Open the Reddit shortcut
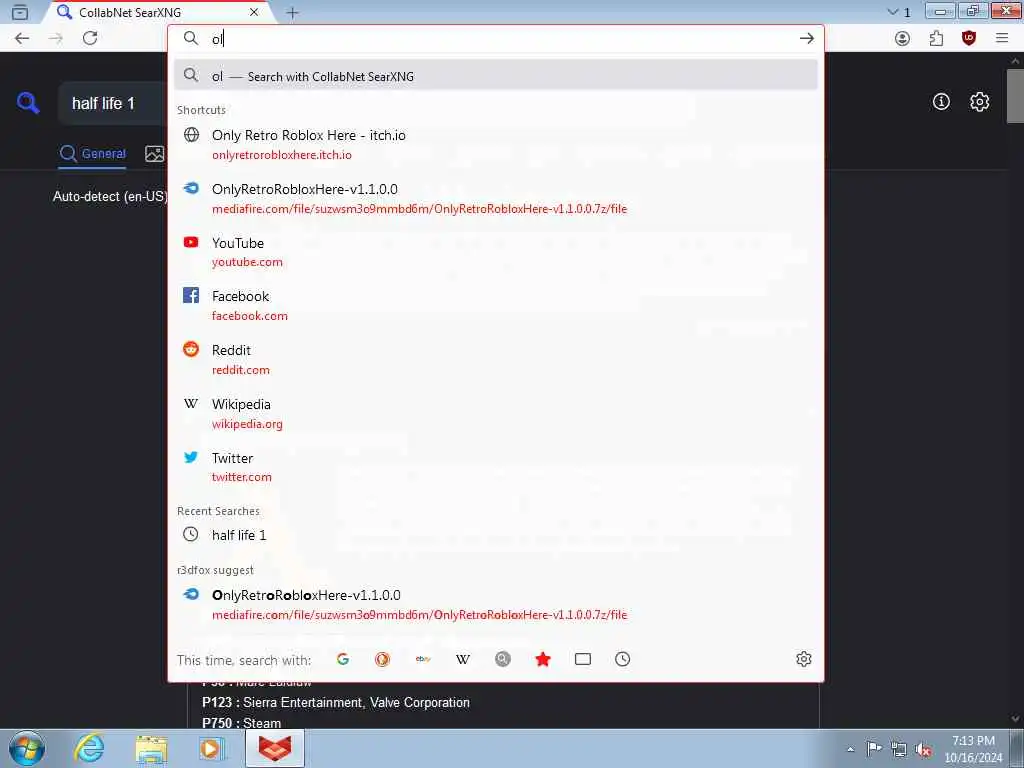Screen dimensions: 1024x768 (496, 360)
